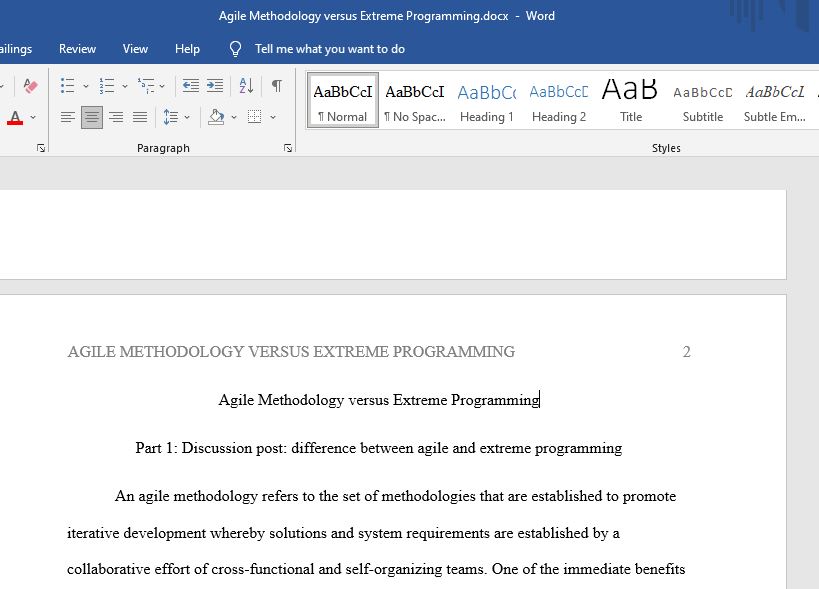This screenshot has height=589, width=819.
Task: Apply numbered list formatting
Action: 107,86
